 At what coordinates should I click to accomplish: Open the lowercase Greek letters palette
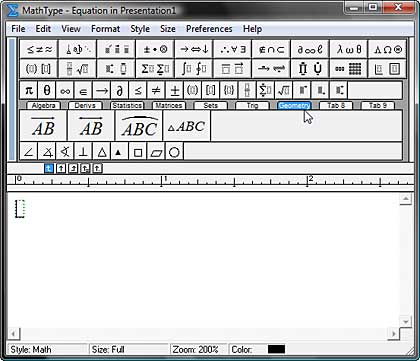(349, 49)
